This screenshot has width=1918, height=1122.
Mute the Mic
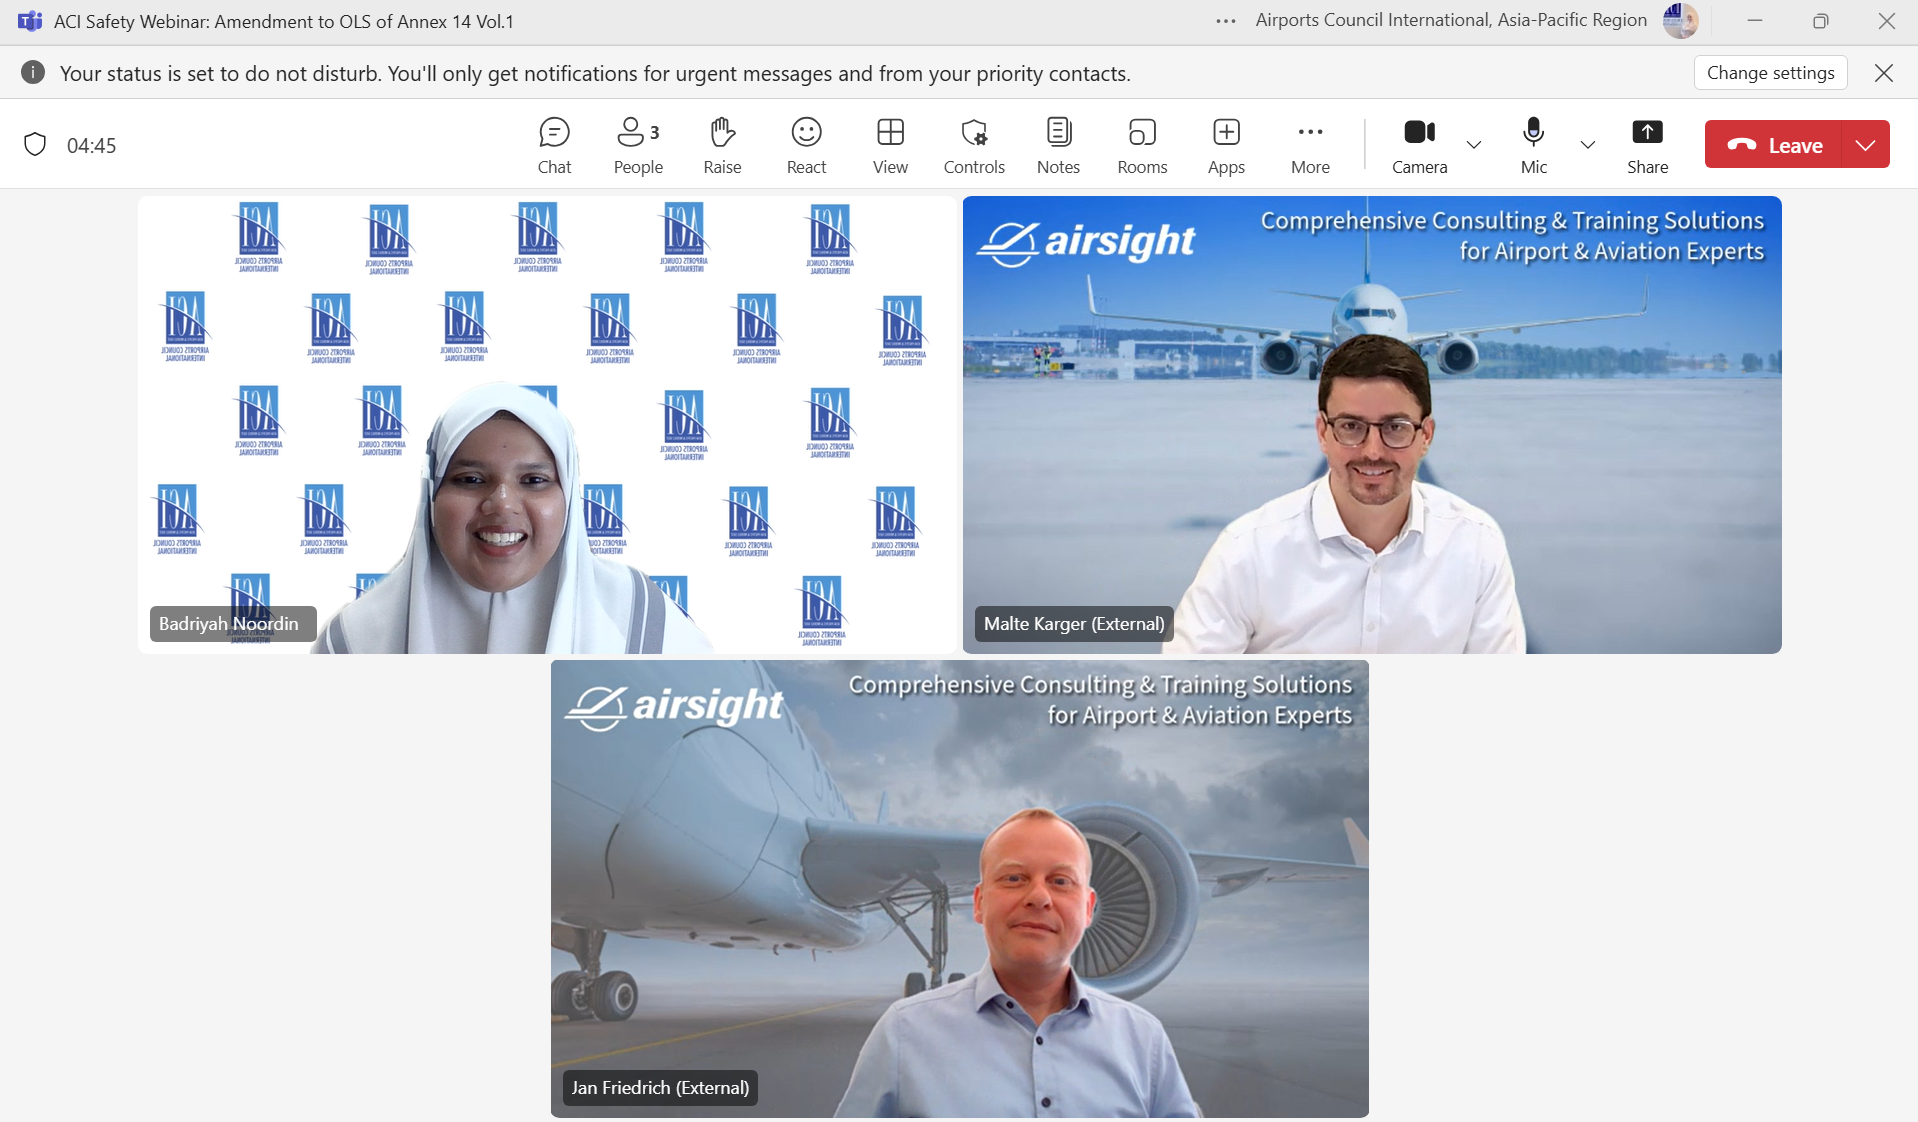(x=1533, y=145)
